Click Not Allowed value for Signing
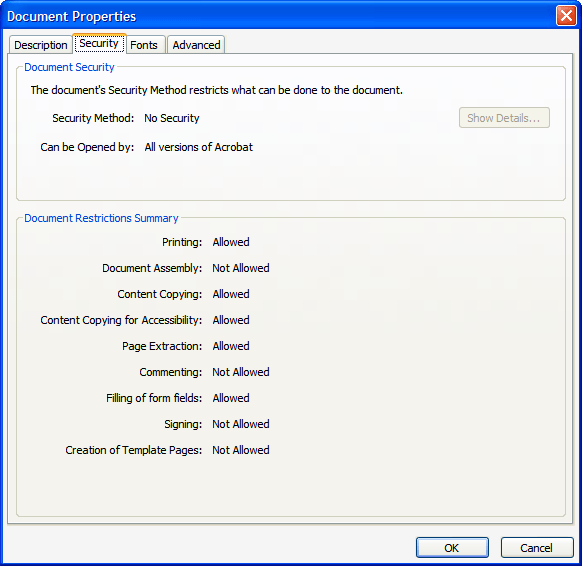 [241, 424]
